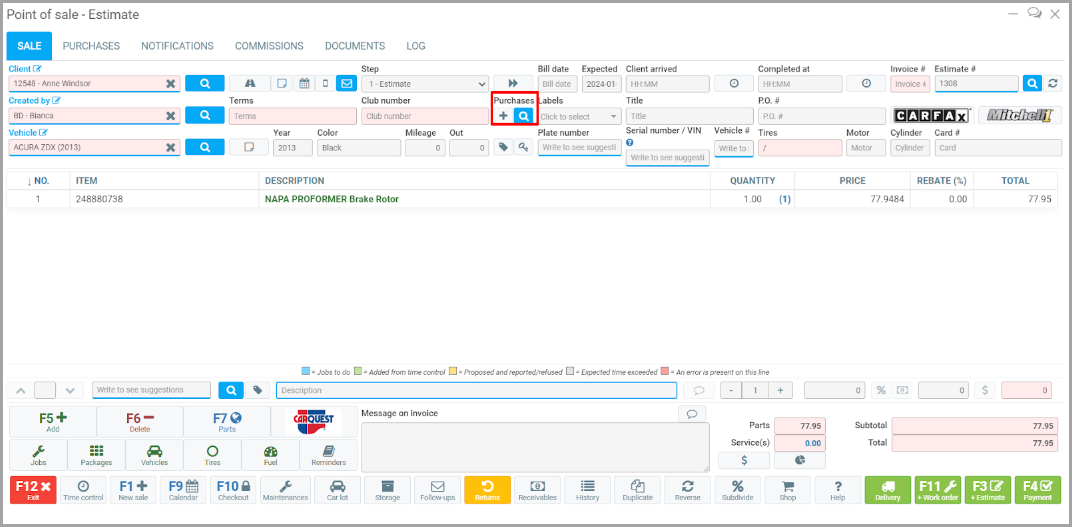Open the Time control clock

pos(83,490)
